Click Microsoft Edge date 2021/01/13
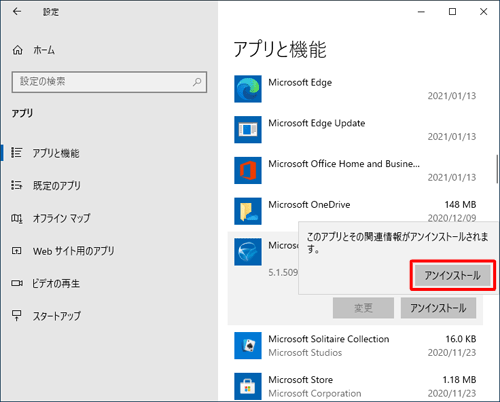500x402 pixels. coord(452,96)
